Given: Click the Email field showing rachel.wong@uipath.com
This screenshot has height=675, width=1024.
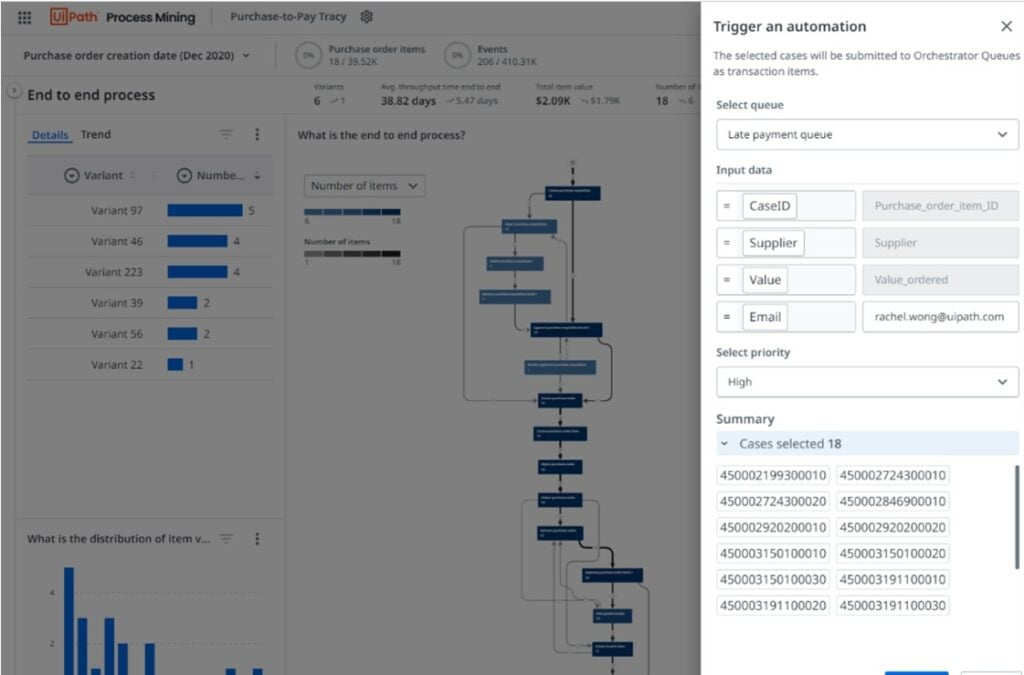Looking at the screenshot, I should click(x=939, y=316).
